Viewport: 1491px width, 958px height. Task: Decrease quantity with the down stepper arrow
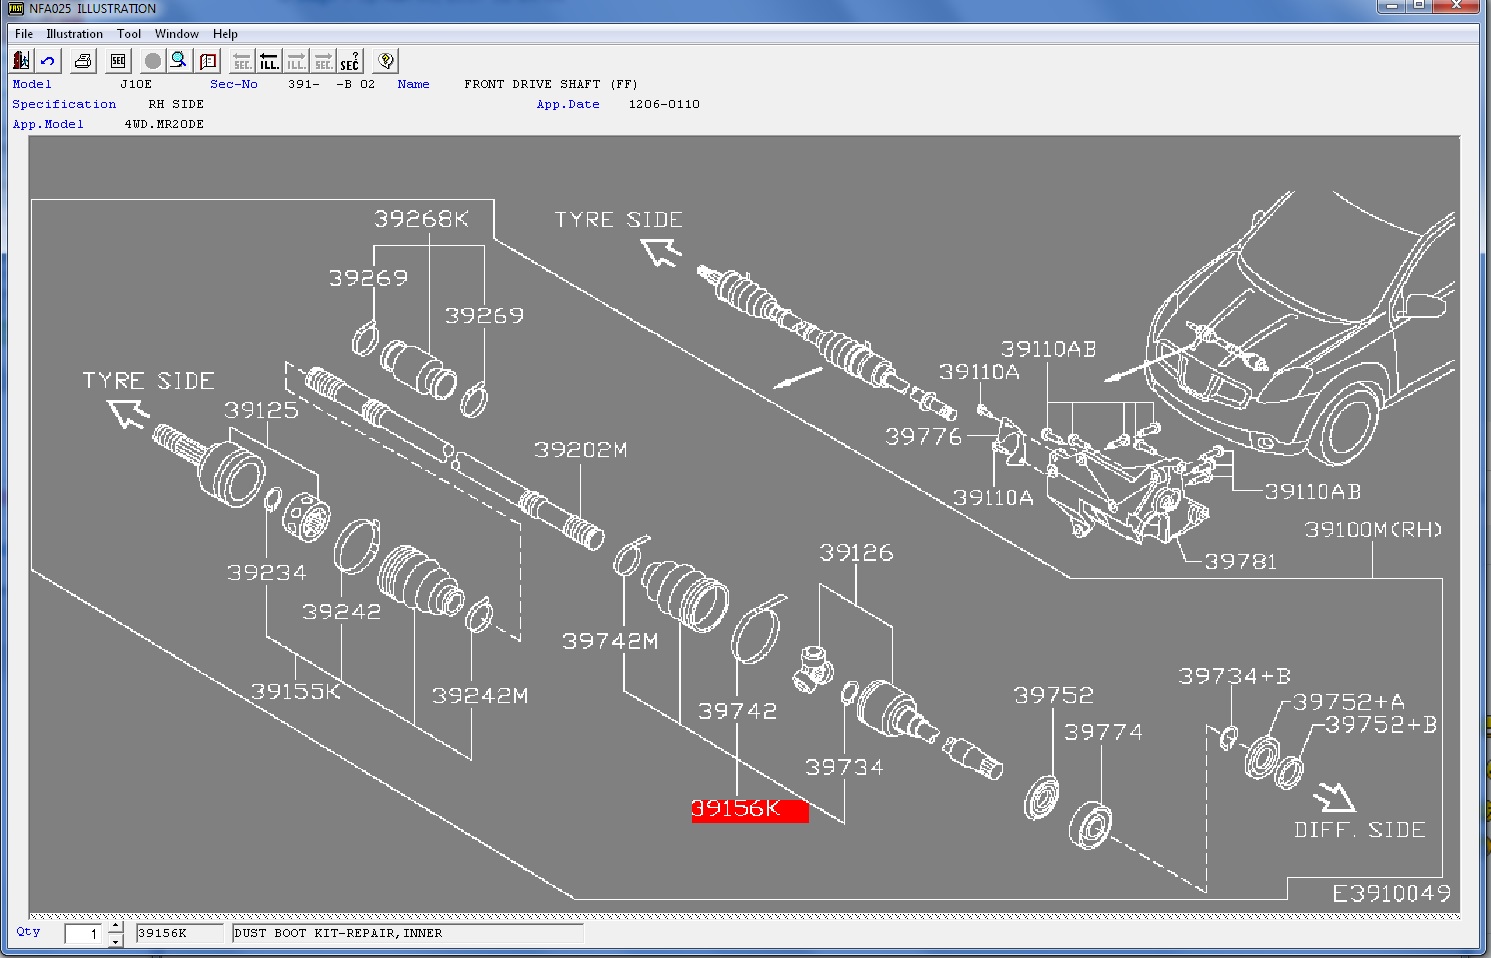(115, 940)
